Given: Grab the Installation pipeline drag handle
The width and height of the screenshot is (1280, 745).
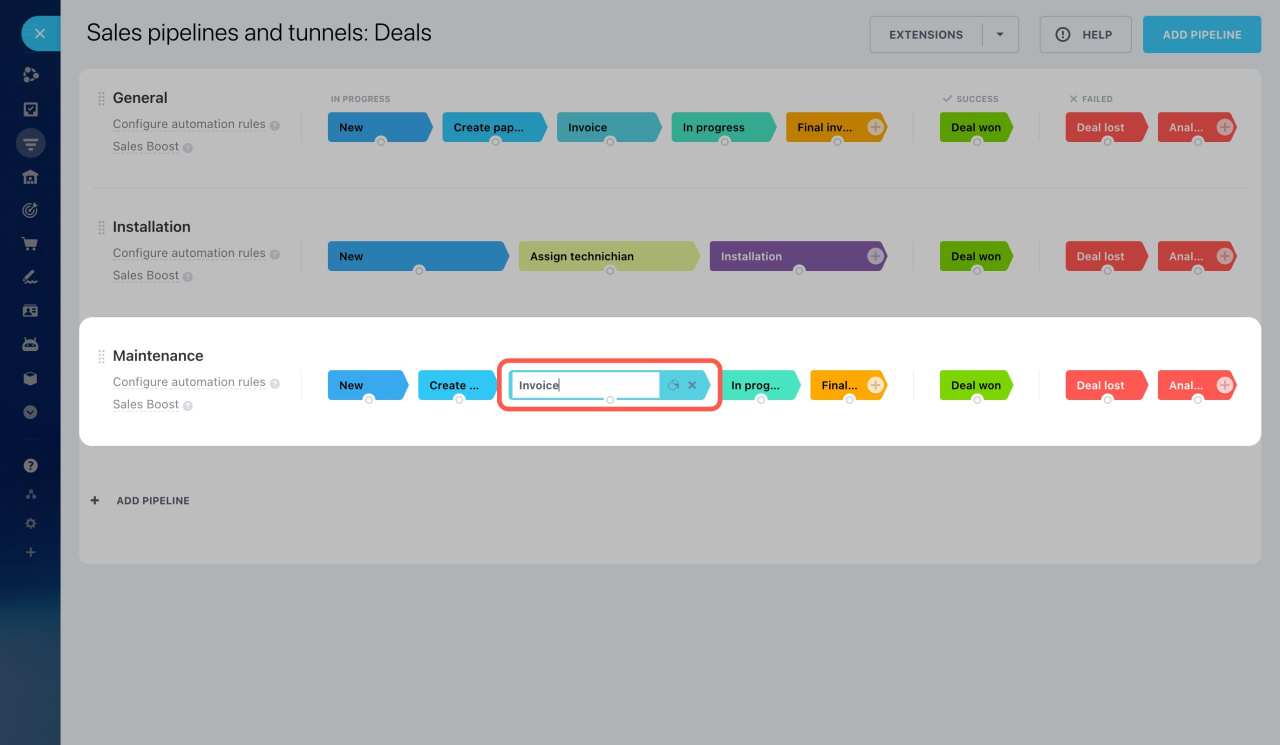Looking at the screenshot, I should [x=101, y=227].
